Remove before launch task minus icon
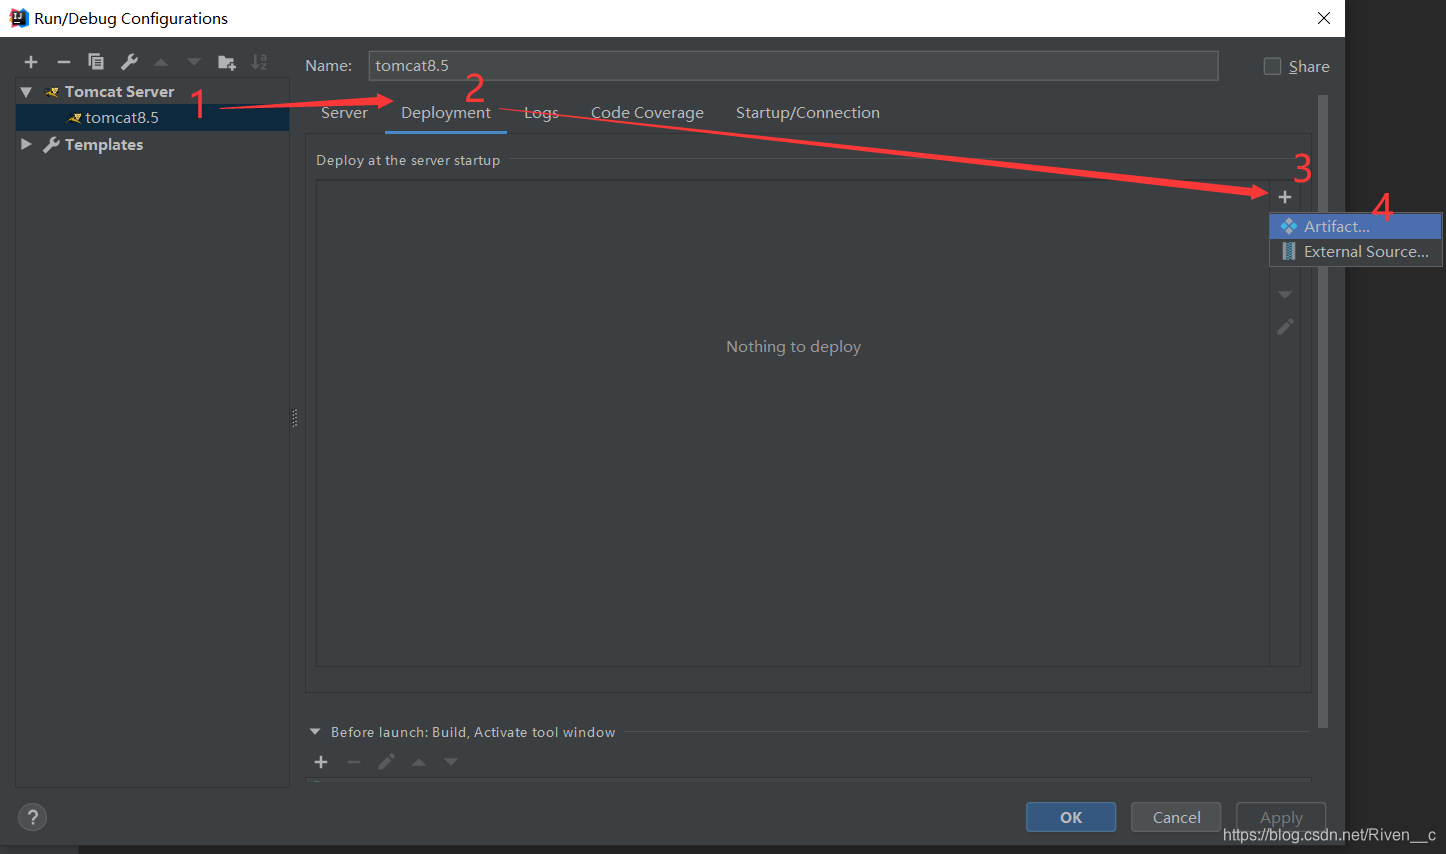 [x=353, y=762]
